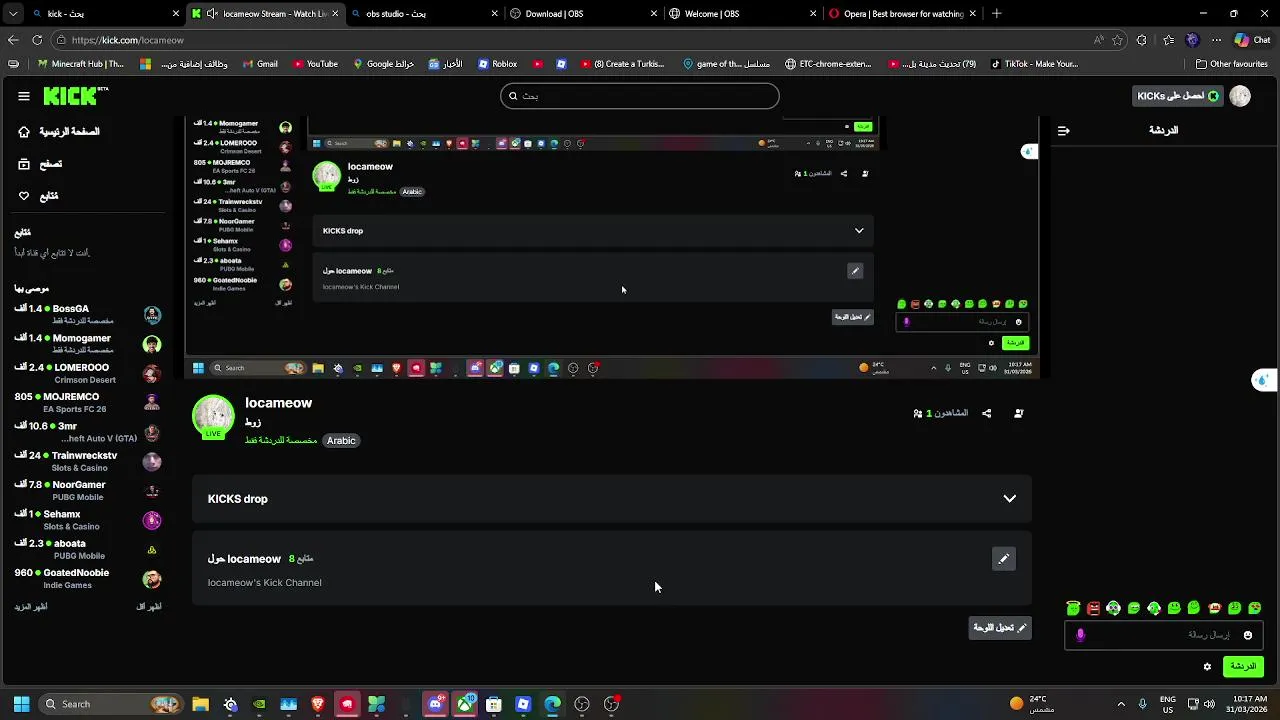This screenshot has width=1280, height=720.
Task: Collapse the chat panel arrow icon
Action: coord(1063,131)
